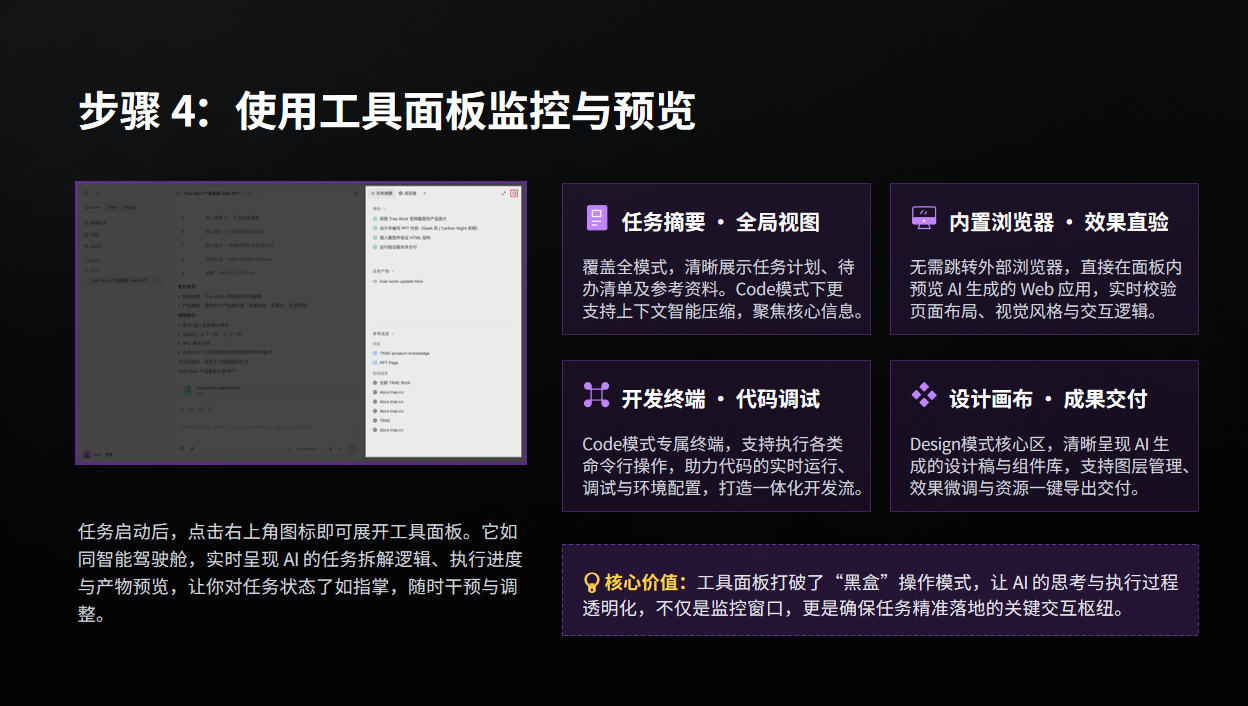Open the 全新 TRAE Work search result
This screenshot has height=706, width=1248.
[x=391, y=383]
